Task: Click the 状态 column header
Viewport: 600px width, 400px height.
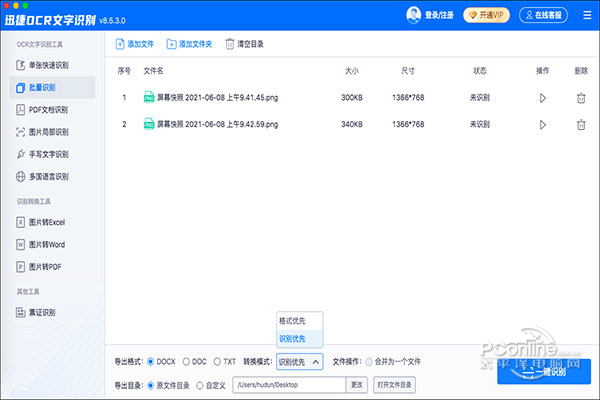Action: (480, 71)
